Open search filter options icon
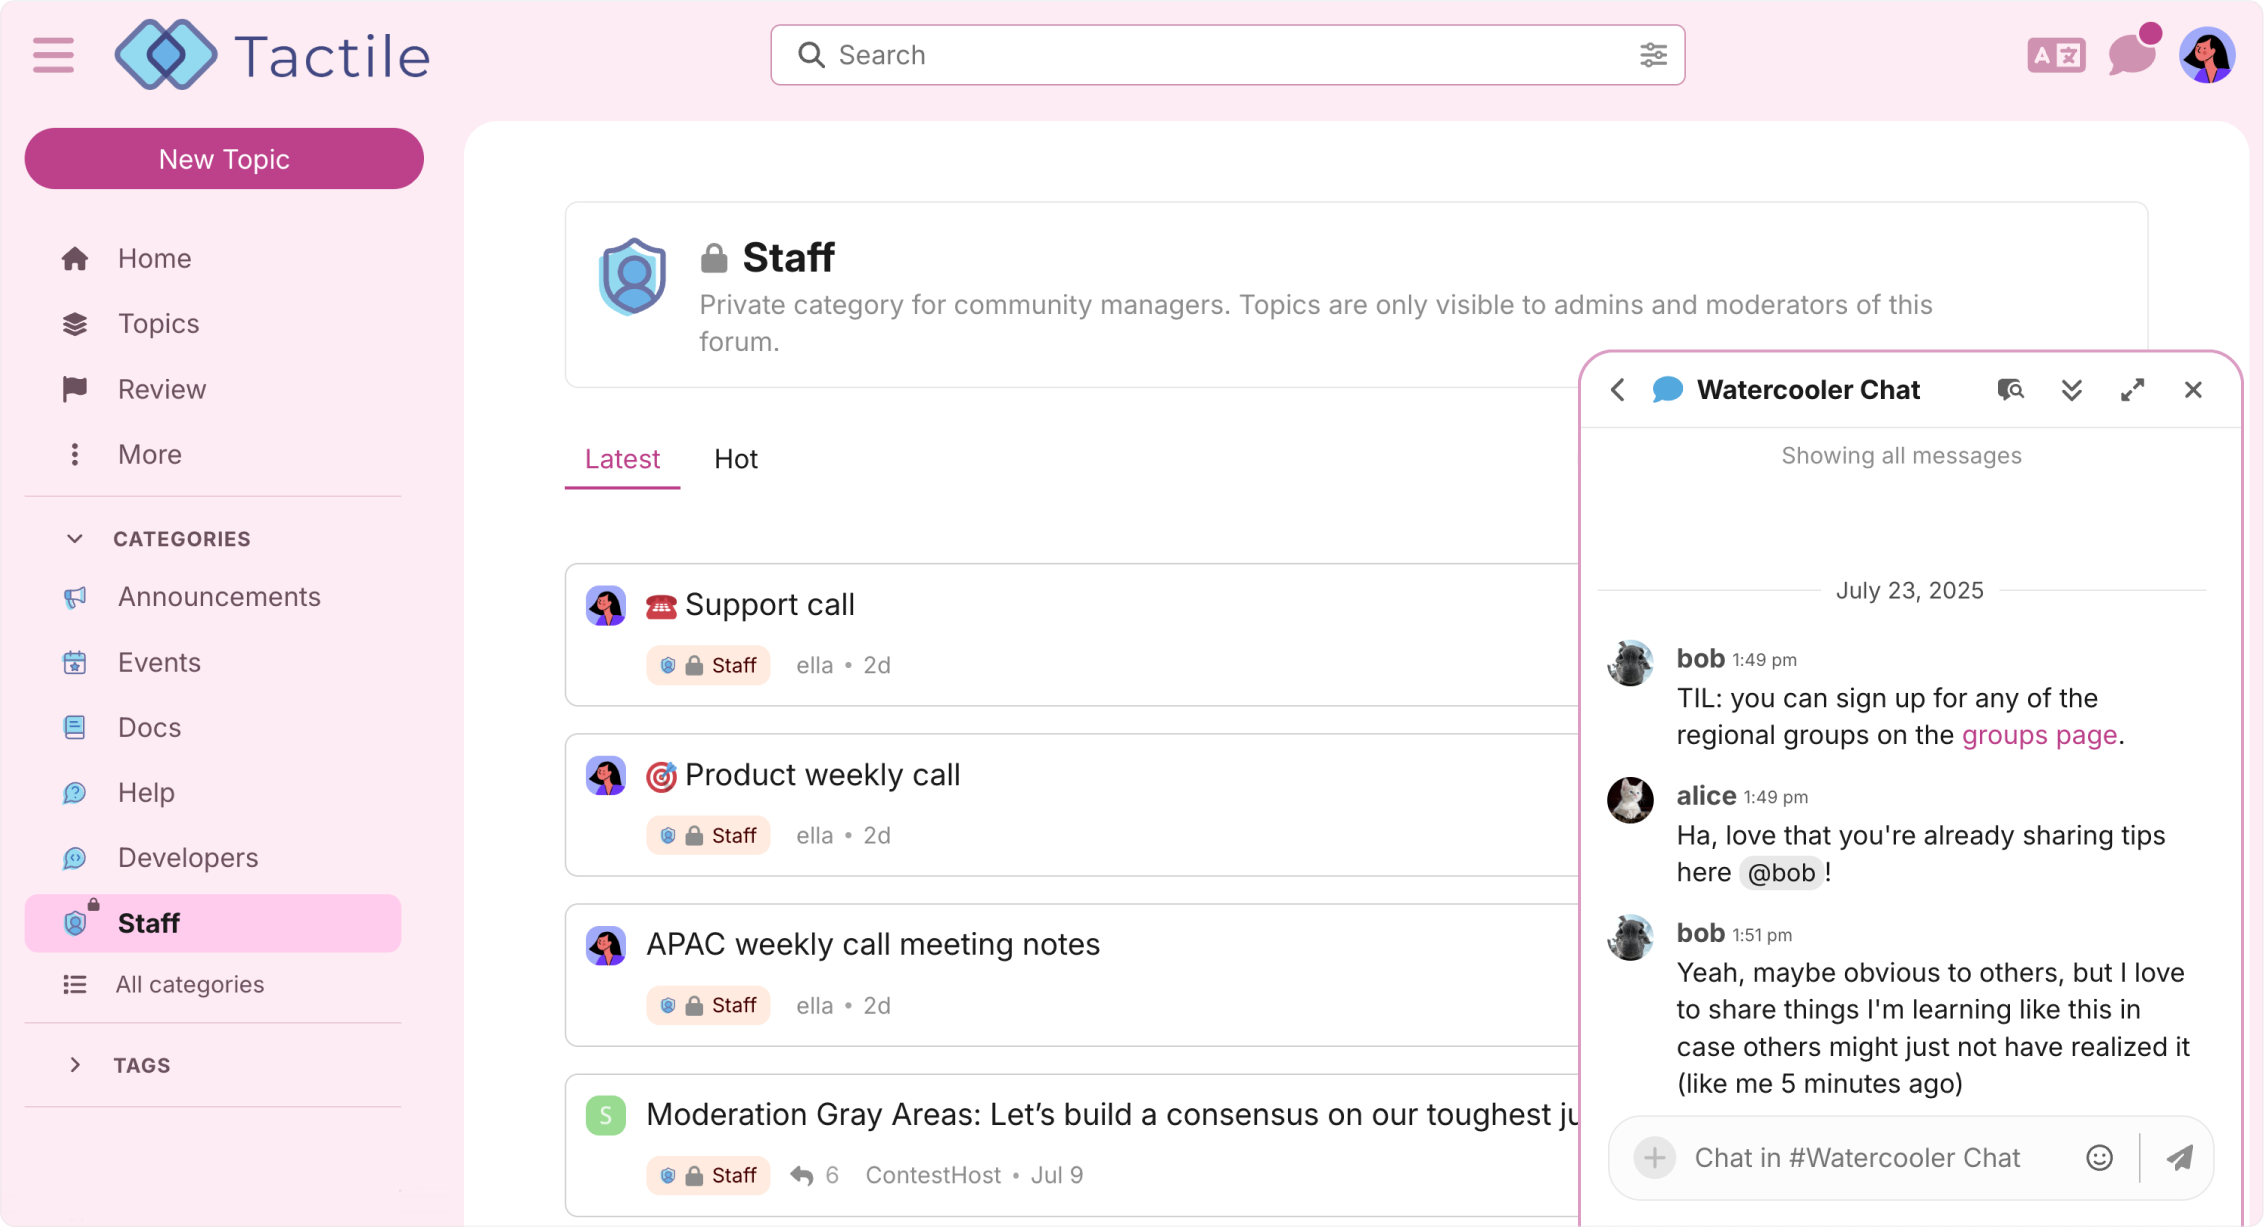The height and width of the screenshot is (1227, 2264). point(1652,55)
